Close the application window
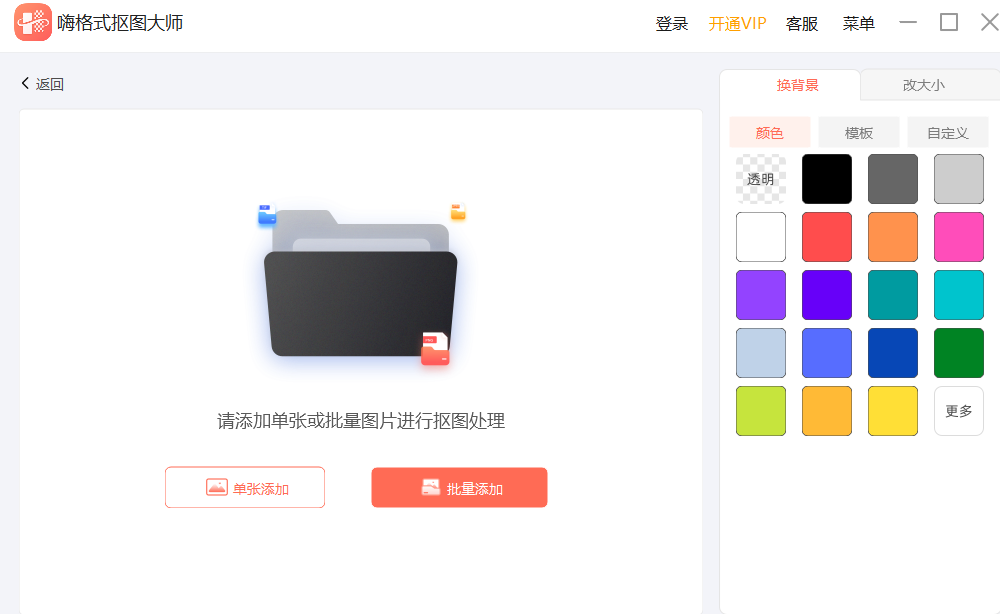This screenshot has height=614, width=1000. [x=989, y=22]
